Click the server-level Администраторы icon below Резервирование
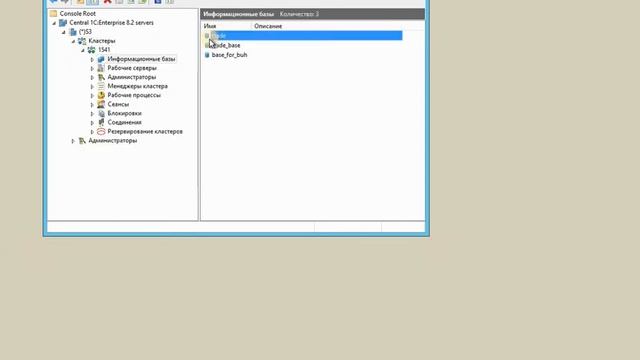Viewport: 640px width, 360px height. (x=82, y=141)
